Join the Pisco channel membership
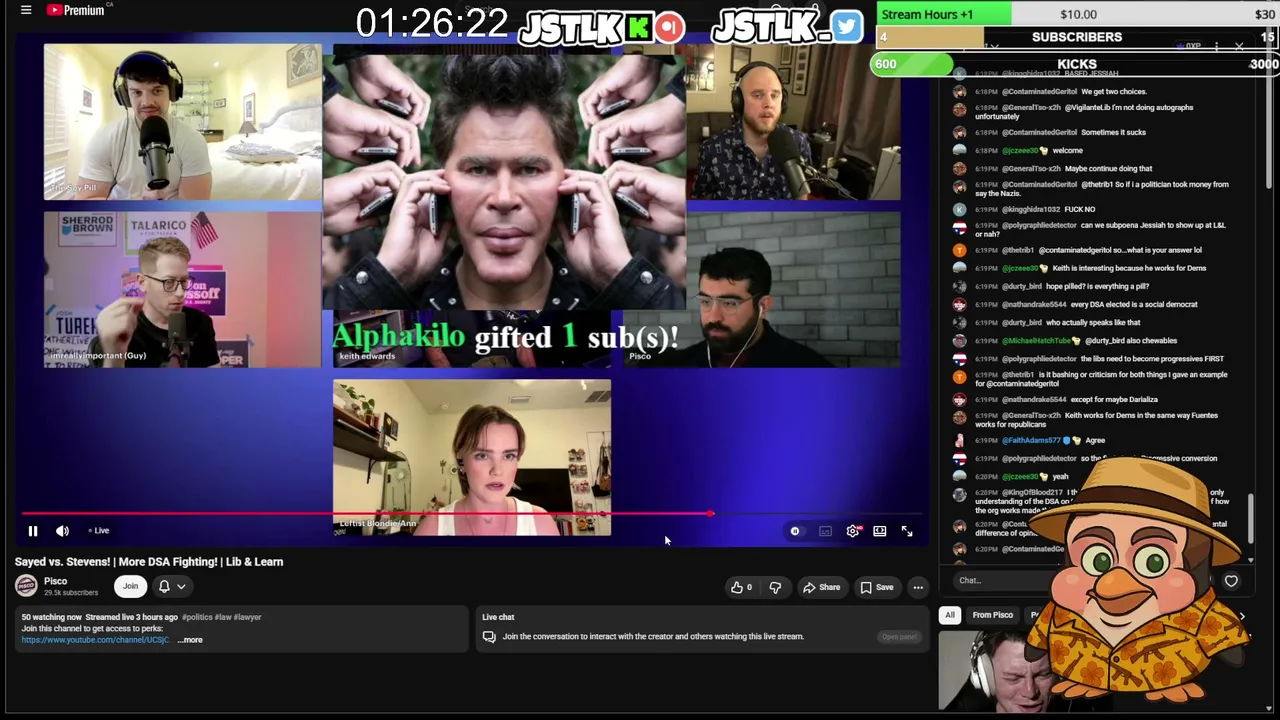The image size is (1280, 720). [x=130, y=587]
